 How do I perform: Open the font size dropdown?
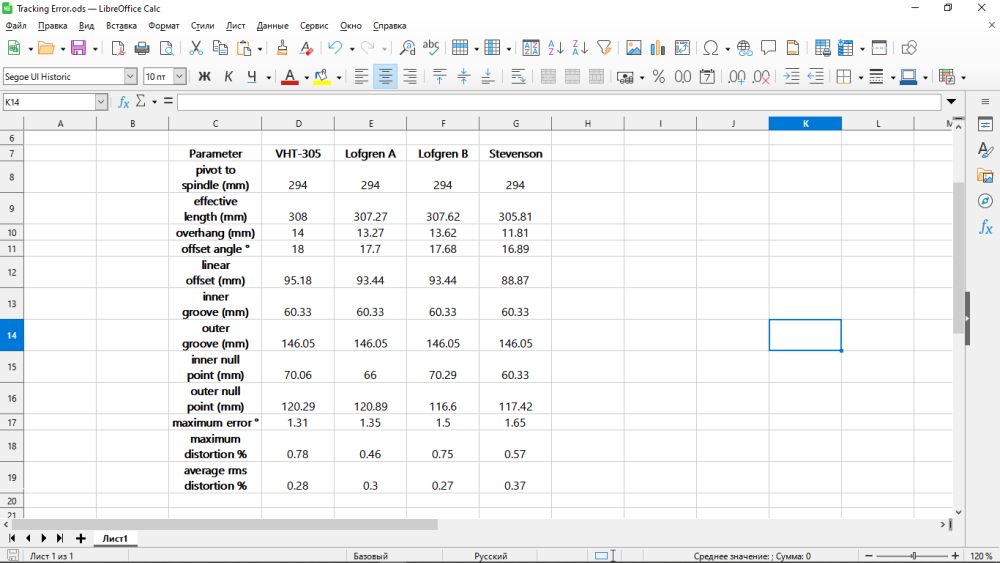pyautogui.click(x=180, y=76)
